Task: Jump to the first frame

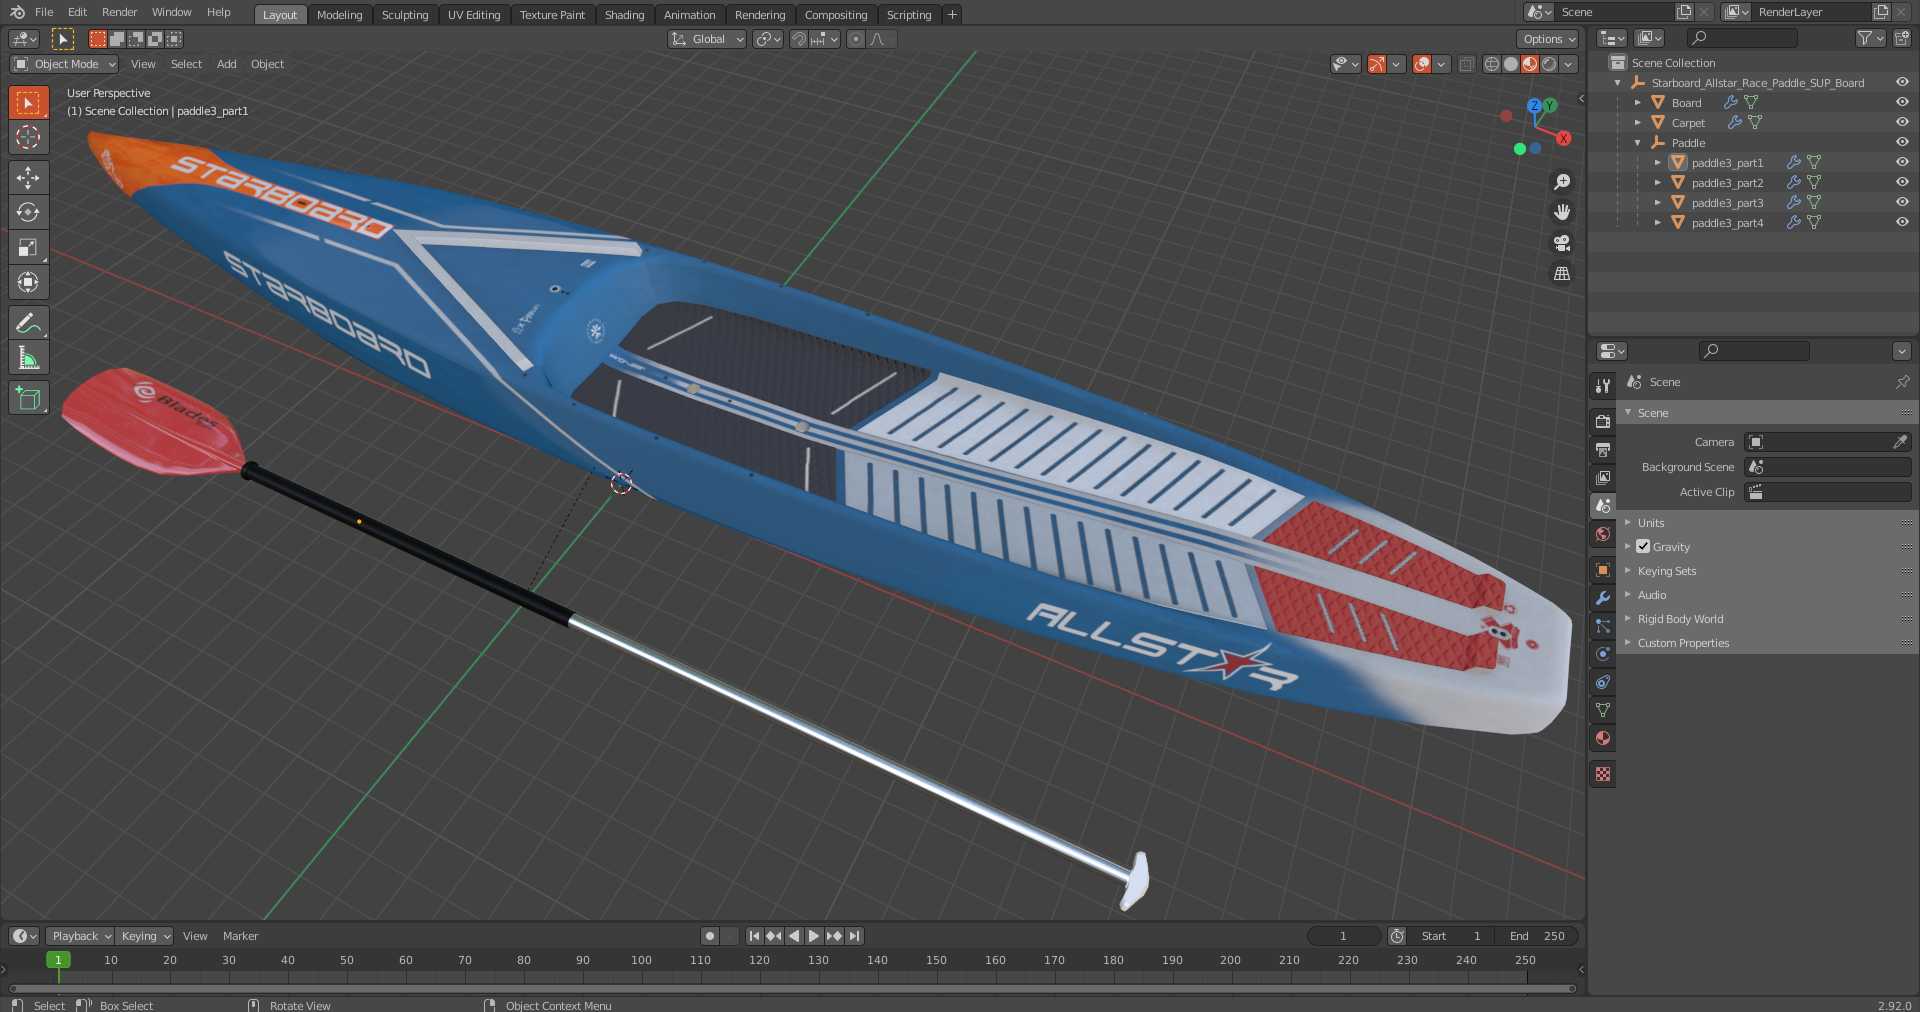Action: tap(754, 936)
